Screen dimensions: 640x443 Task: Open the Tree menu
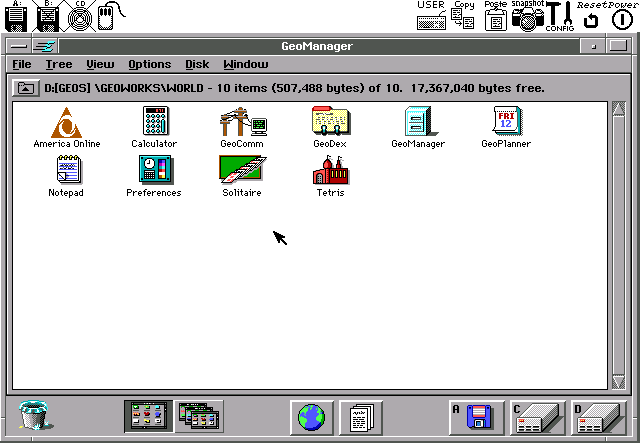click(59, 64)
